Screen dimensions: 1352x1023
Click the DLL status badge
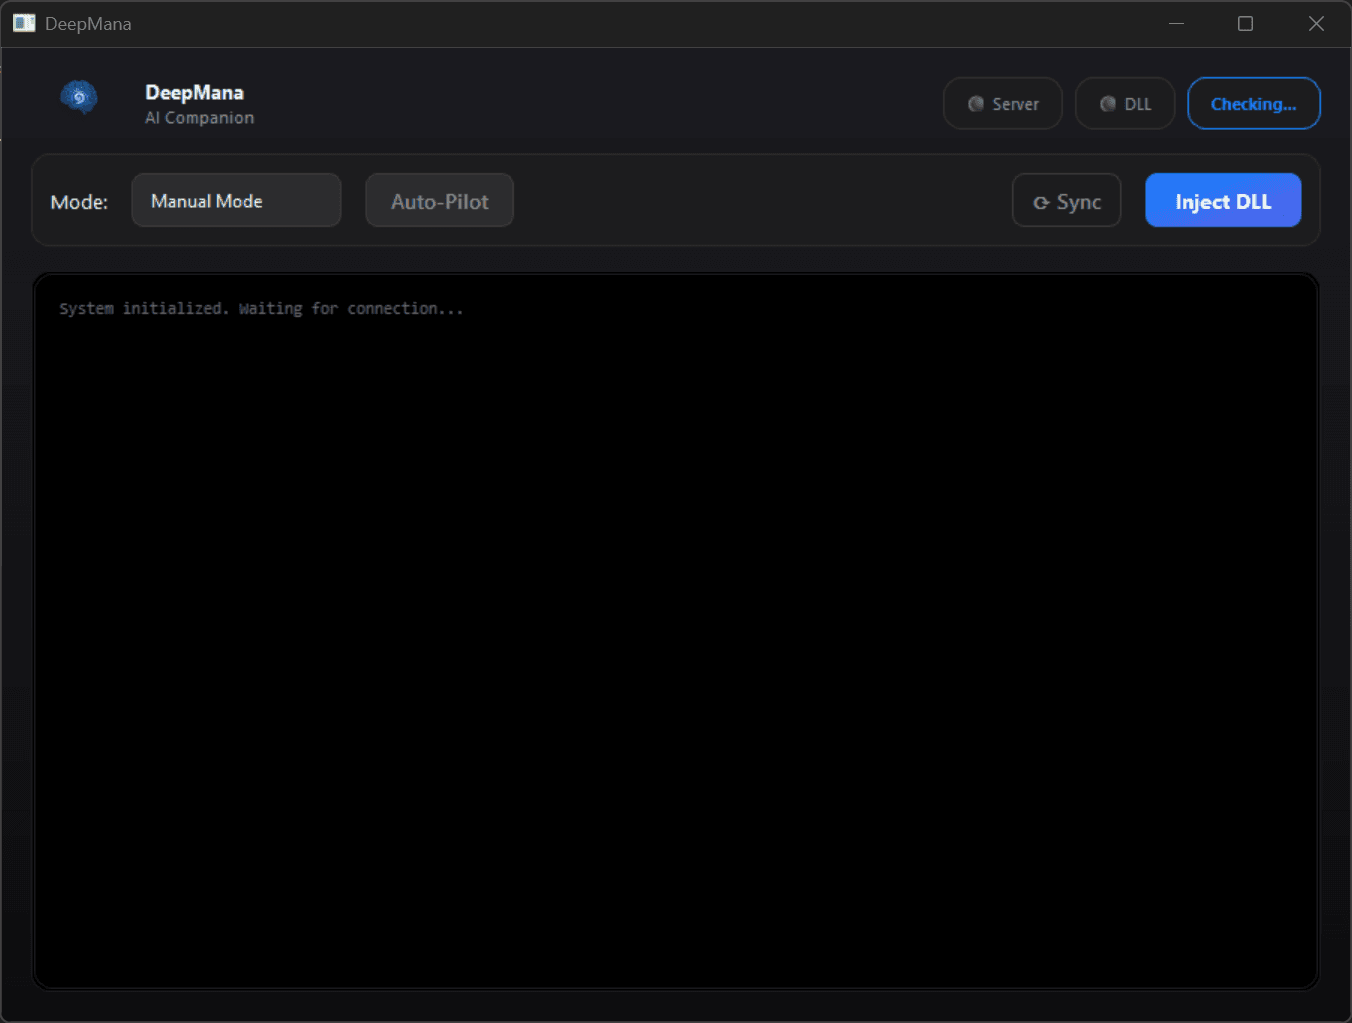1124,103
